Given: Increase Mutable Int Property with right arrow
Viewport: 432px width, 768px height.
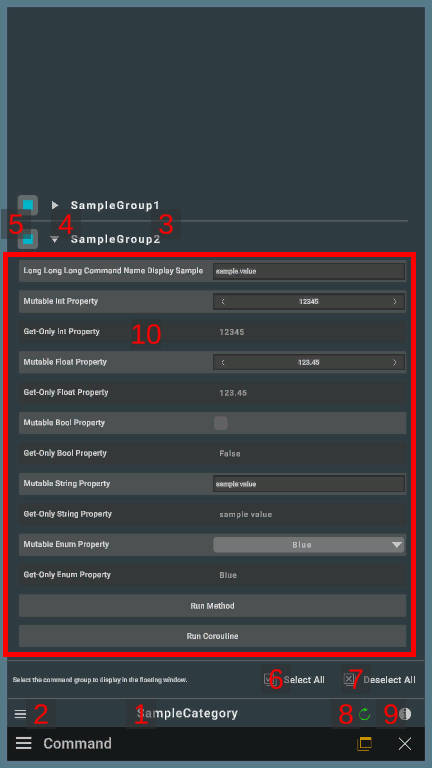Looking at the screenshot, I should [395, 302].
